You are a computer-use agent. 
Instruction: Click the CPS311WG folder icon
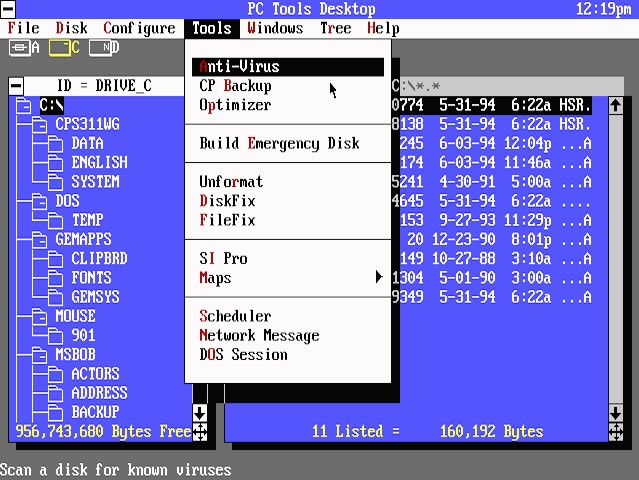tap(40, 125)
